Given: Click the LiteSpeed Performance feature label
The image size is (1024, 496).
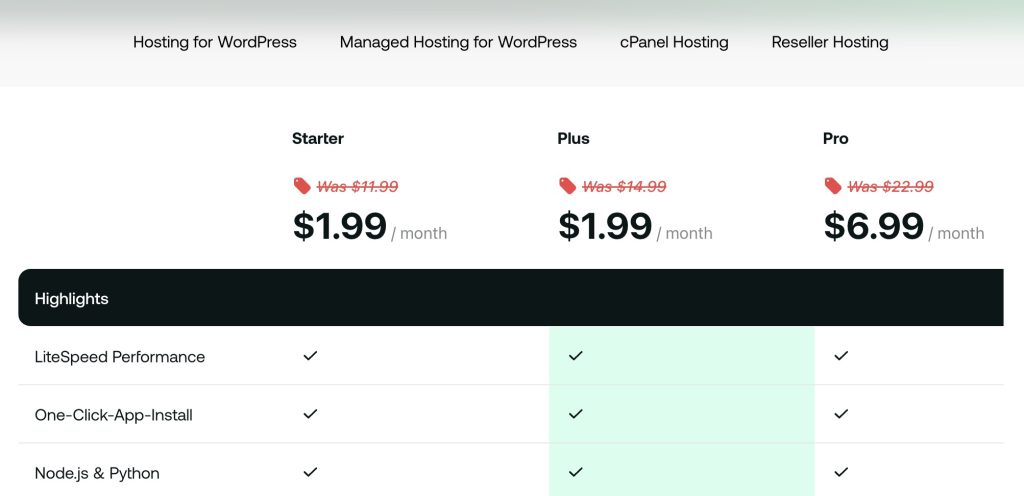Looking at the screenshot, I should [x=120, y=357].
